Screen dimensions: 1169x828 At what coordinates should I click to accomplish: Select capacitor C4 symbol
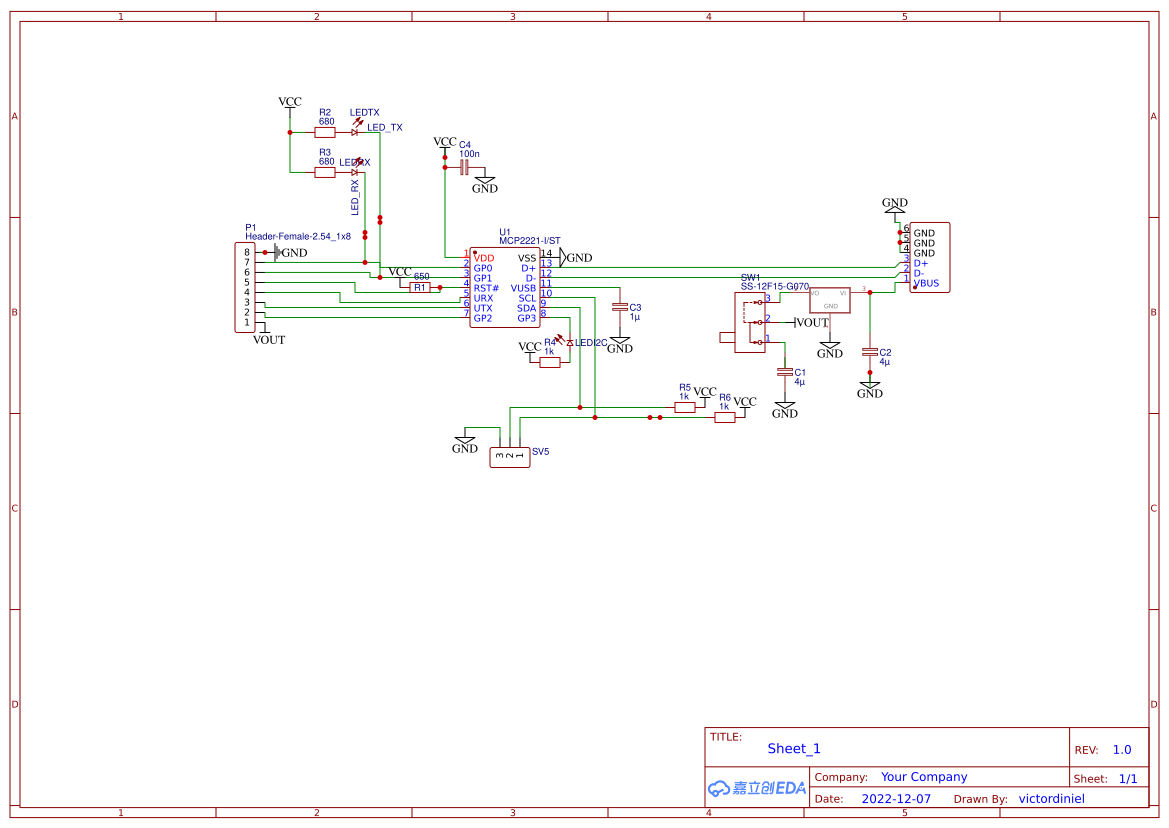[x=464, y=168]
